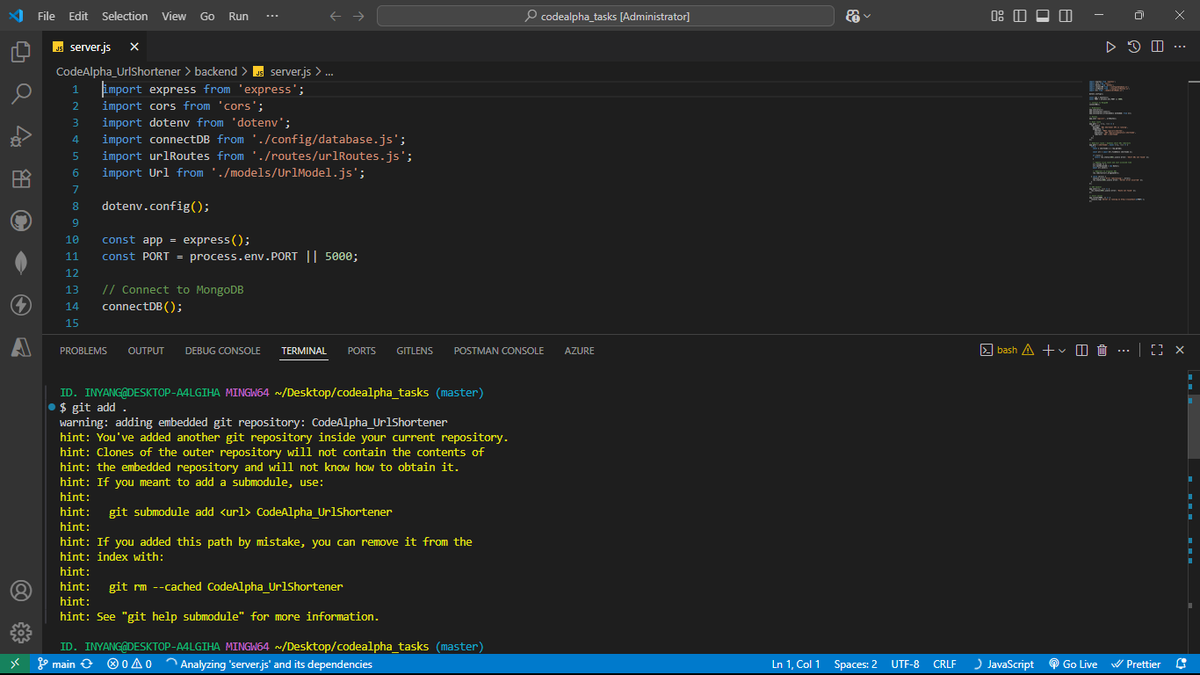
Task: Open the View menu
Action: (x=174, y=16)
